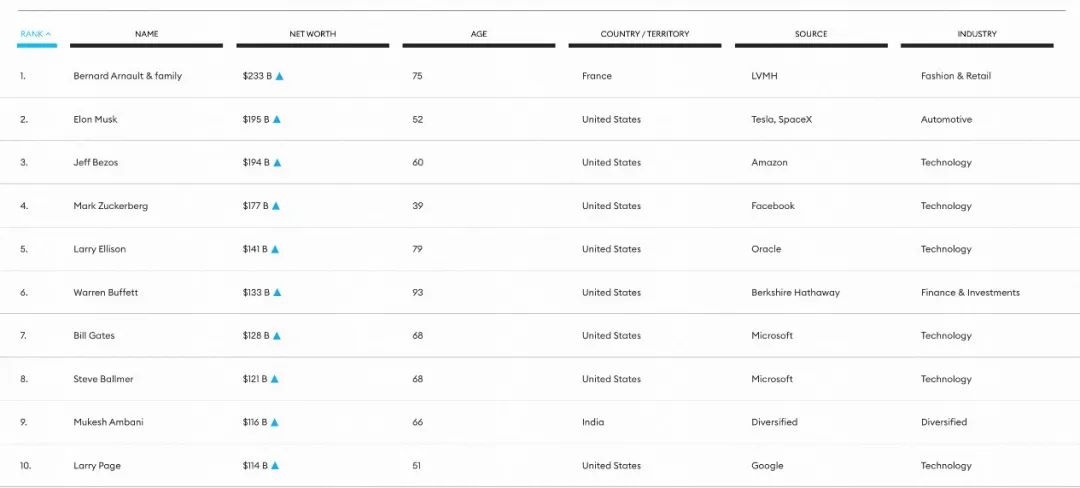Choose the INDUSTRY column header
The image size is (1080, 488).
pos(977,34)
